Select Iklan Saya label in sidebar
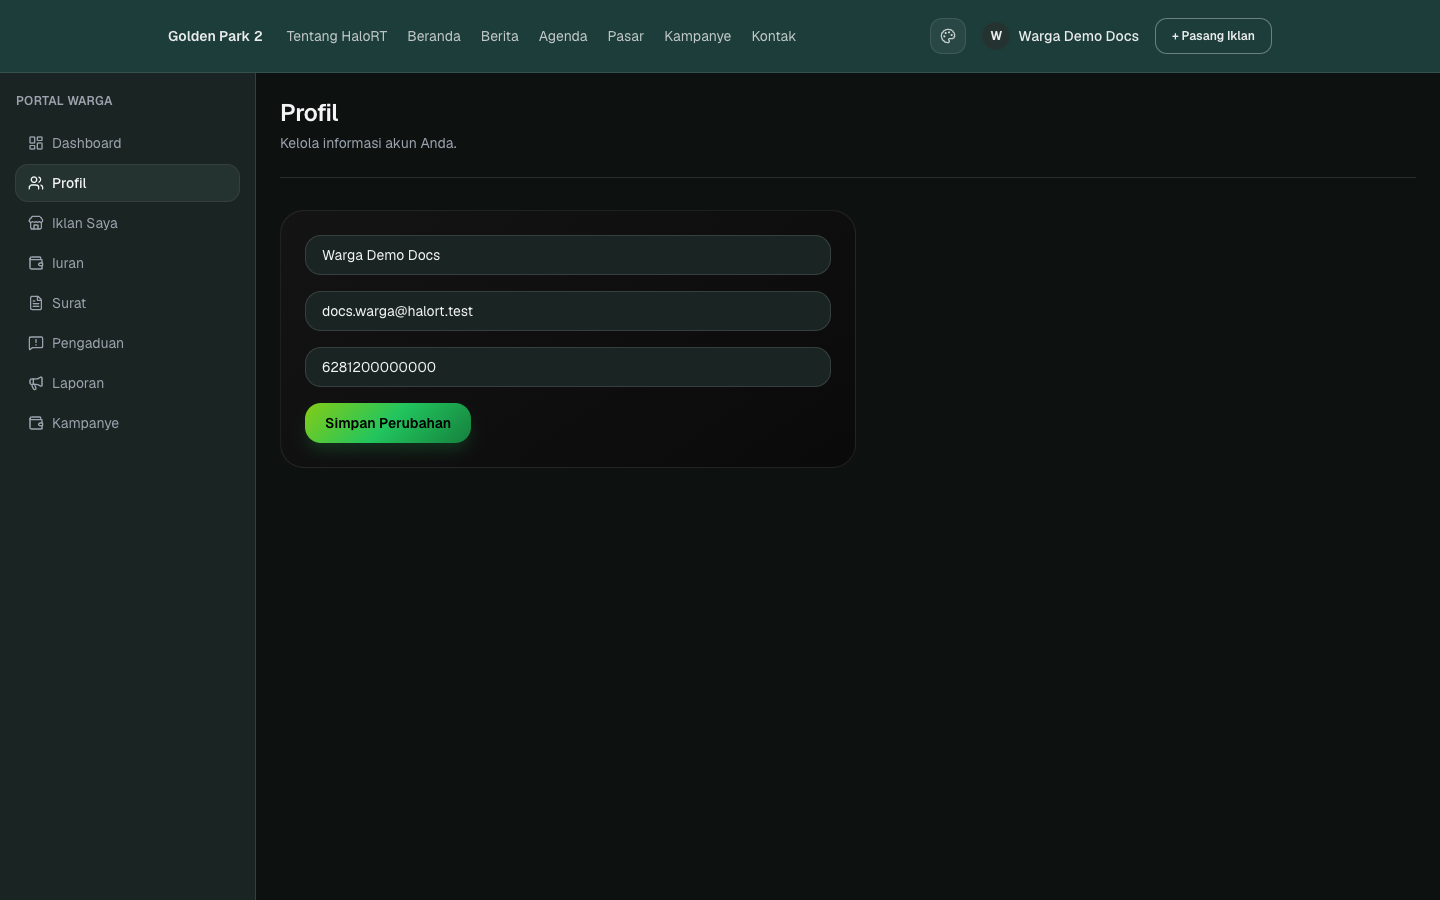The image size is (1440, 900). pyautogui.click(x=85, y=223)
